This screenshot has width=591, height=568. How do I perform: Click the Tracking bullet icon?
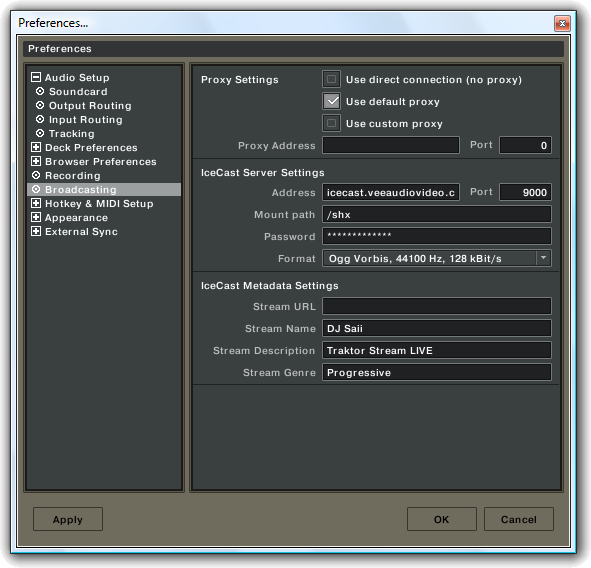[x=40, y=133]
